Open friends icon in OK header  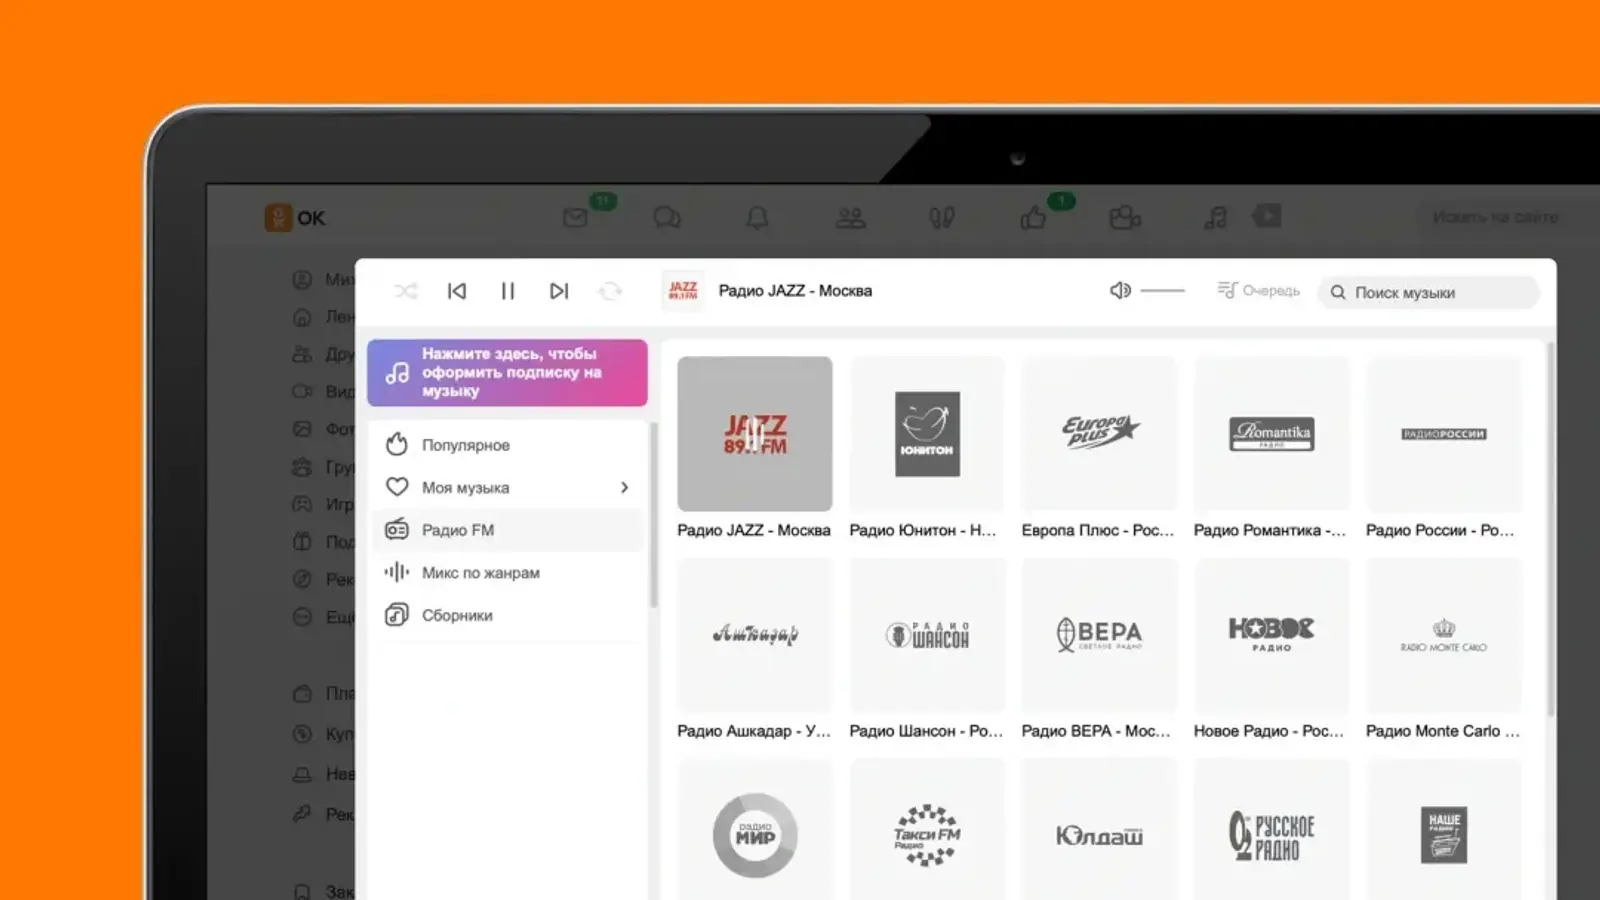pos(851,217)
